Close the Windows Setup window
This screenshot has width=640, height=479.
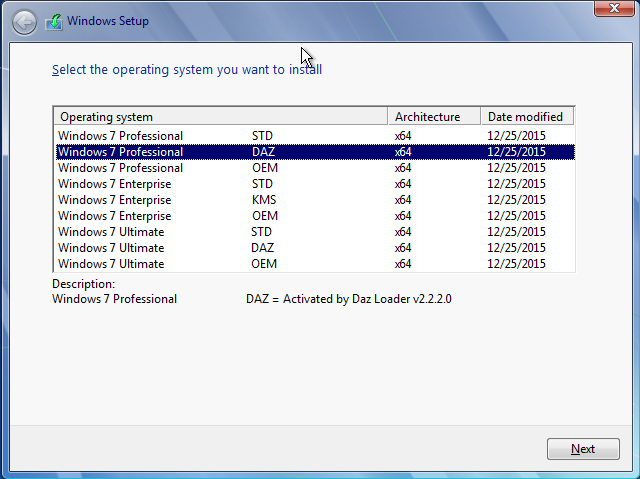point(613,8)
